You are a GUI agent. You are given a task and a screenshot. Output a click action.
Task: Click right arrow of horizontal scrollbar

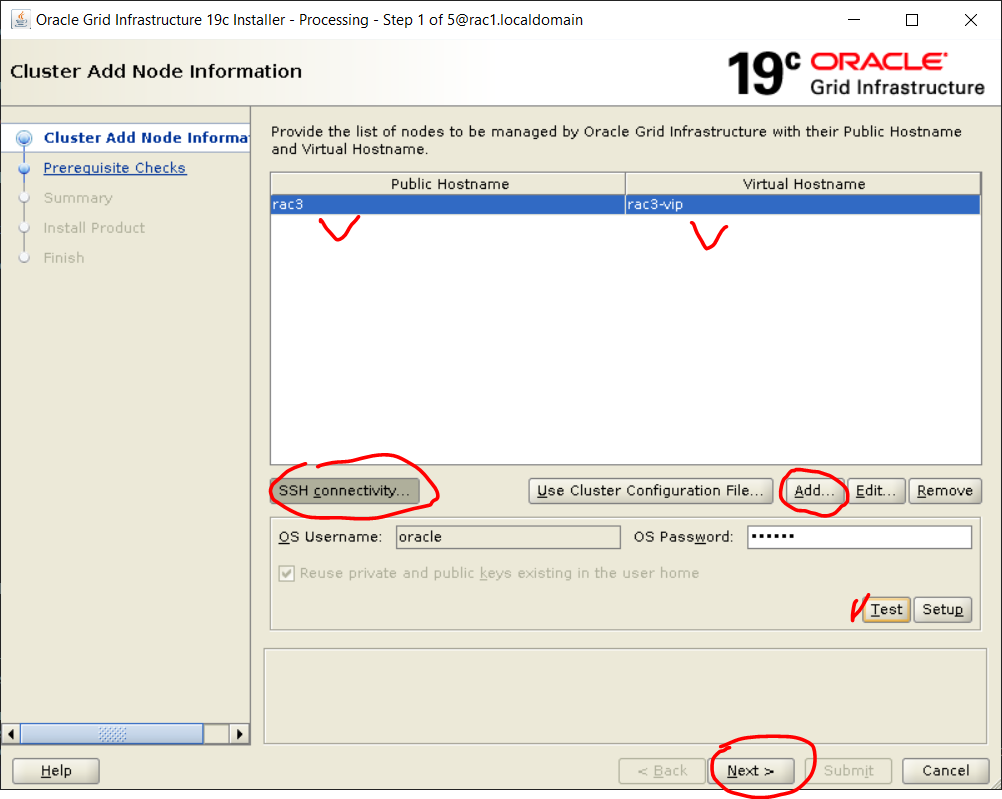click(x=239, y=734)
